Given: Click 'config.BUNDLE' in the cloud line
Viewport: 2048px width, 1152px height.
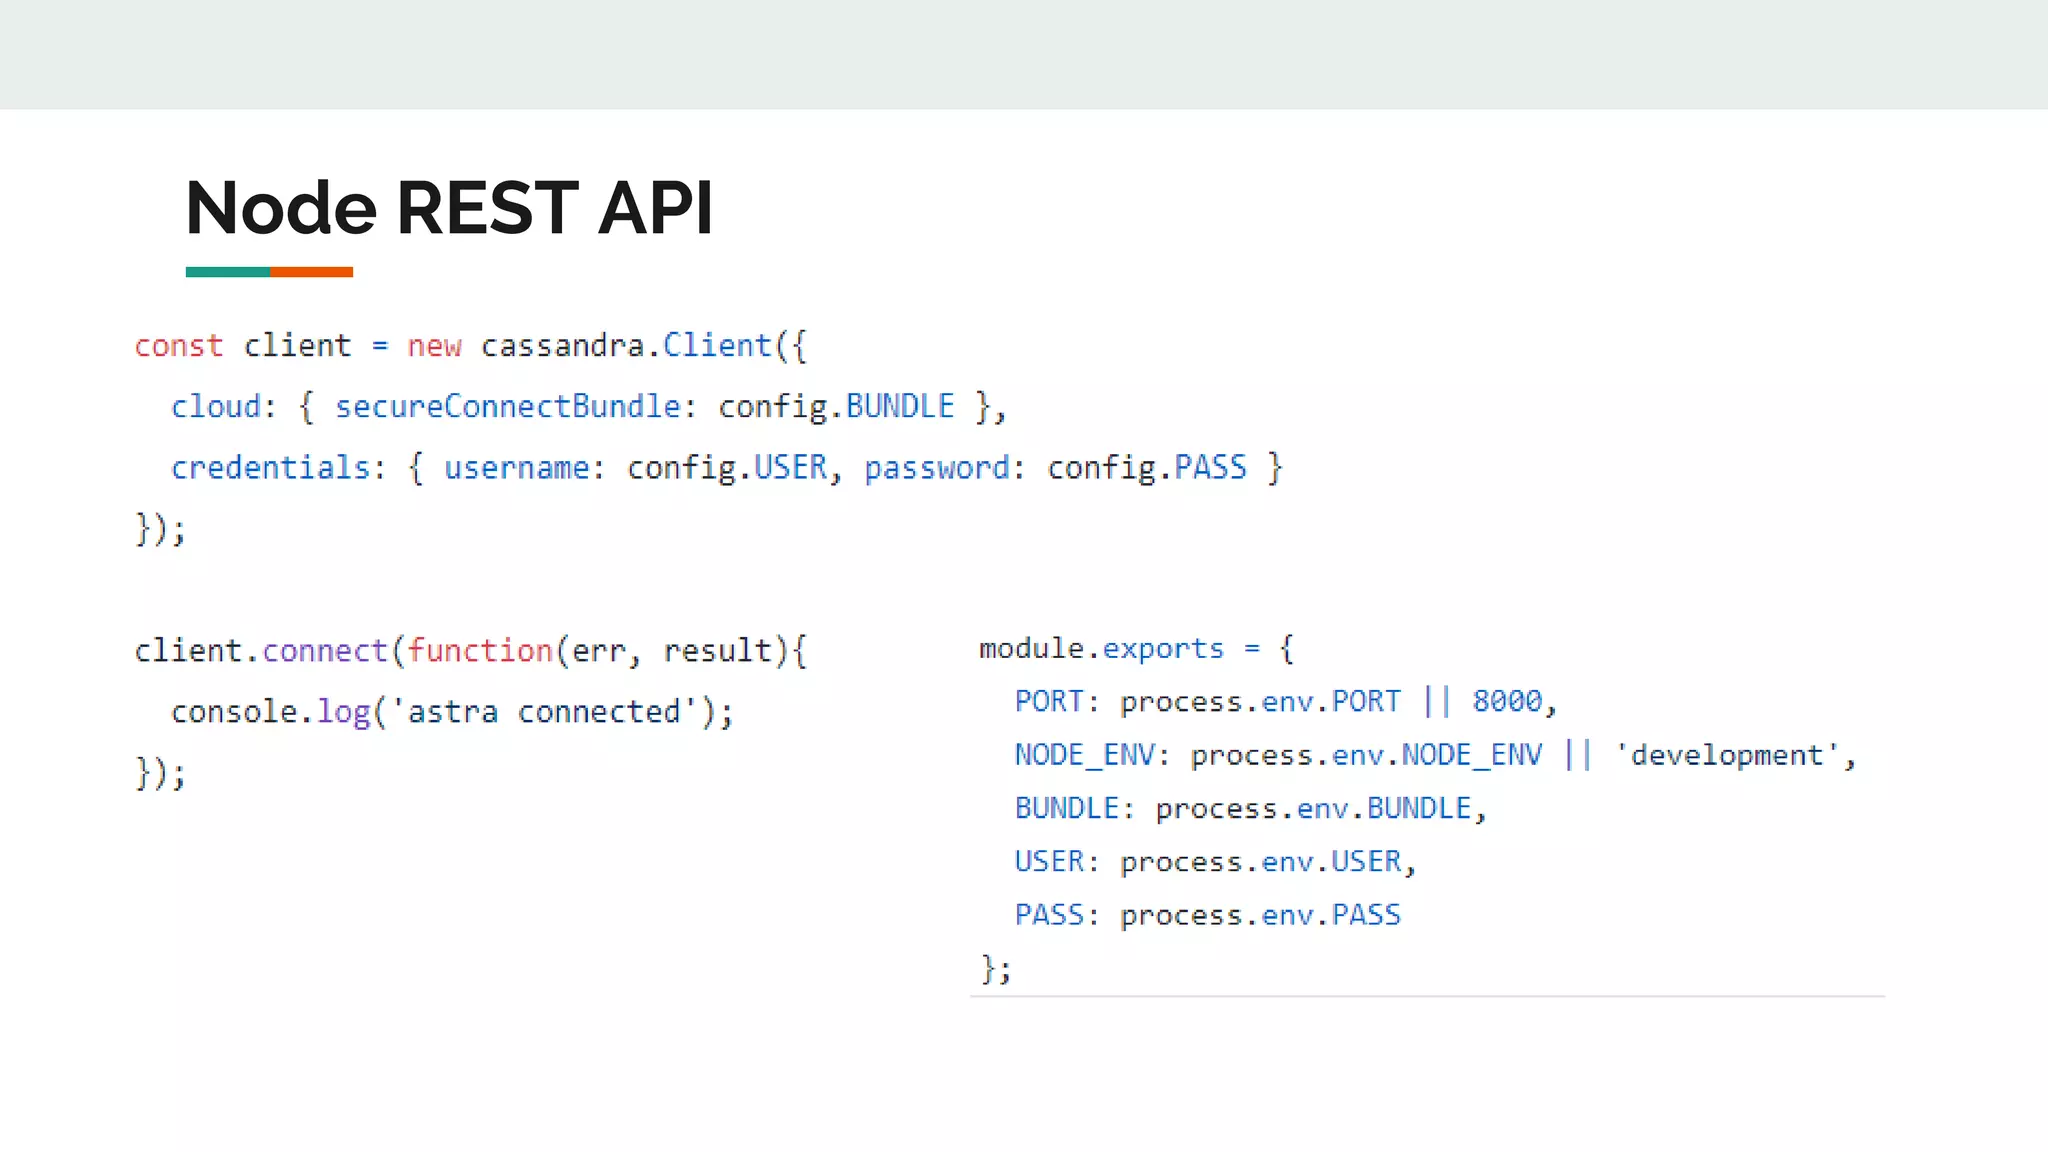Looking at the screenshot, I should tap(836, 407).
